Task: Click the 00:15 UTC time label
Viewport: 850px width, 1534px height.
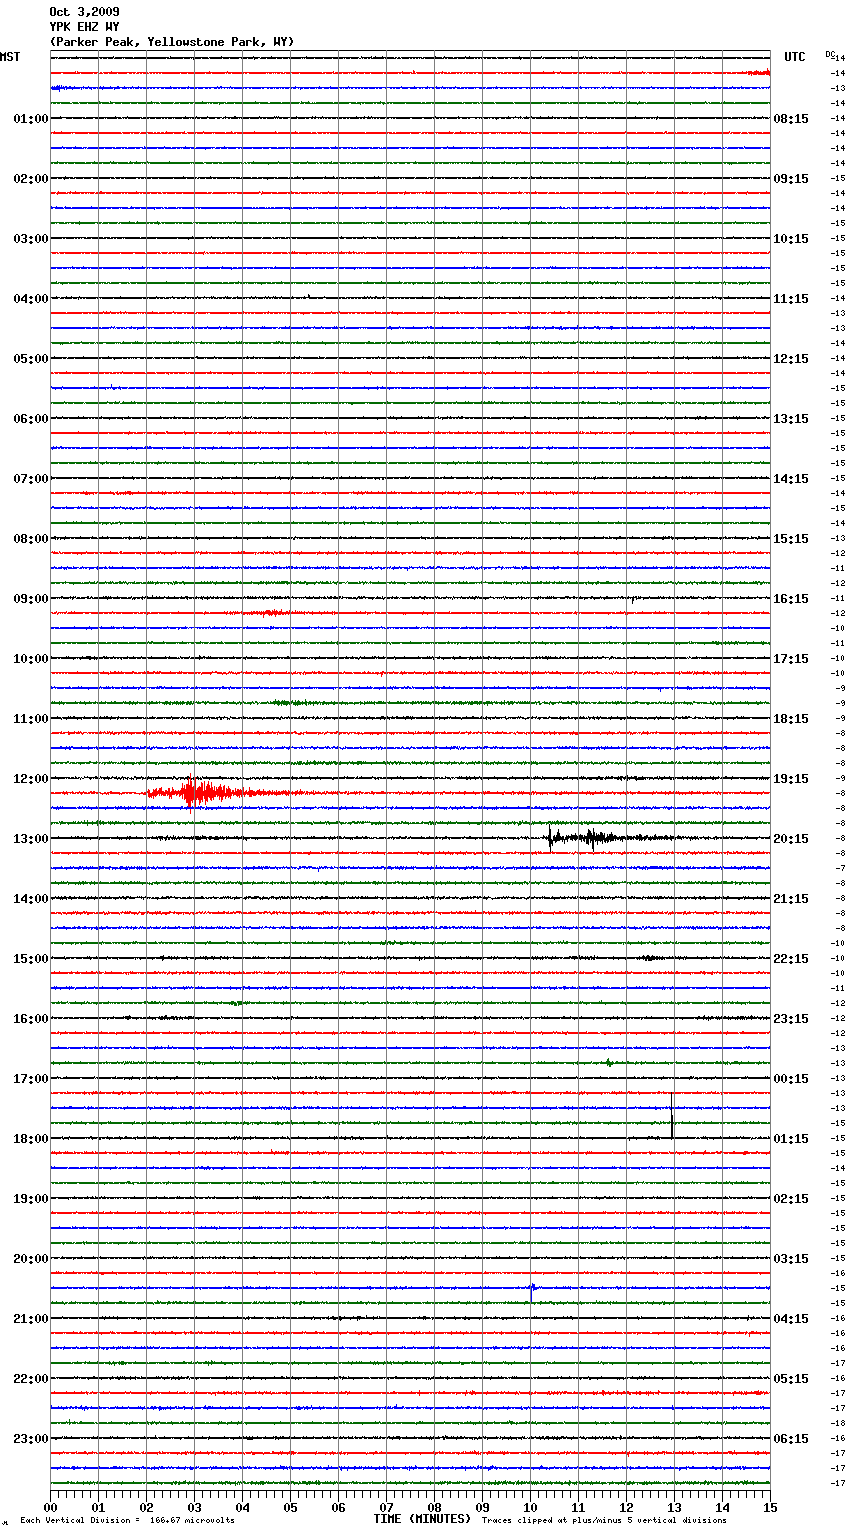Action: (x=791, y=1079)
